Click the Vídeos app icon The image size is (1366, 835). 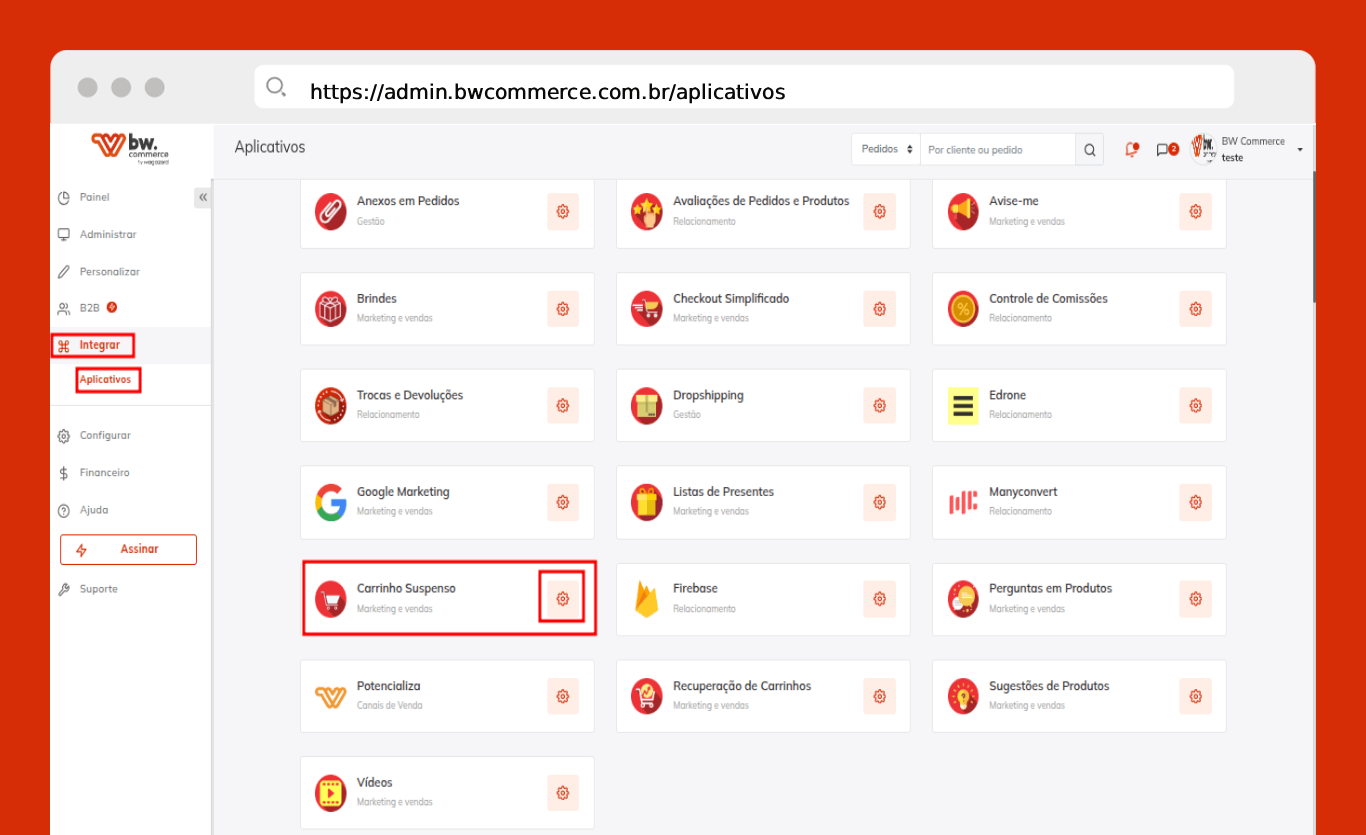331,793
